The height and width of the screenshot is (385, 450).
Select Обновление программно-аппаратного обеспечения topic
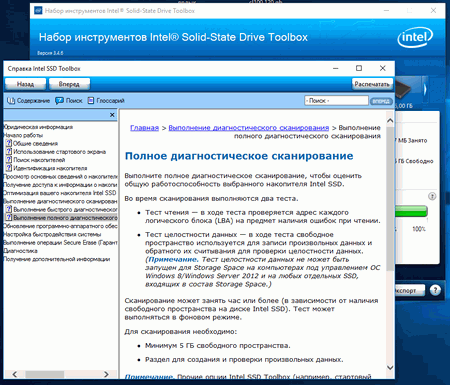click(x=60, y=226)
